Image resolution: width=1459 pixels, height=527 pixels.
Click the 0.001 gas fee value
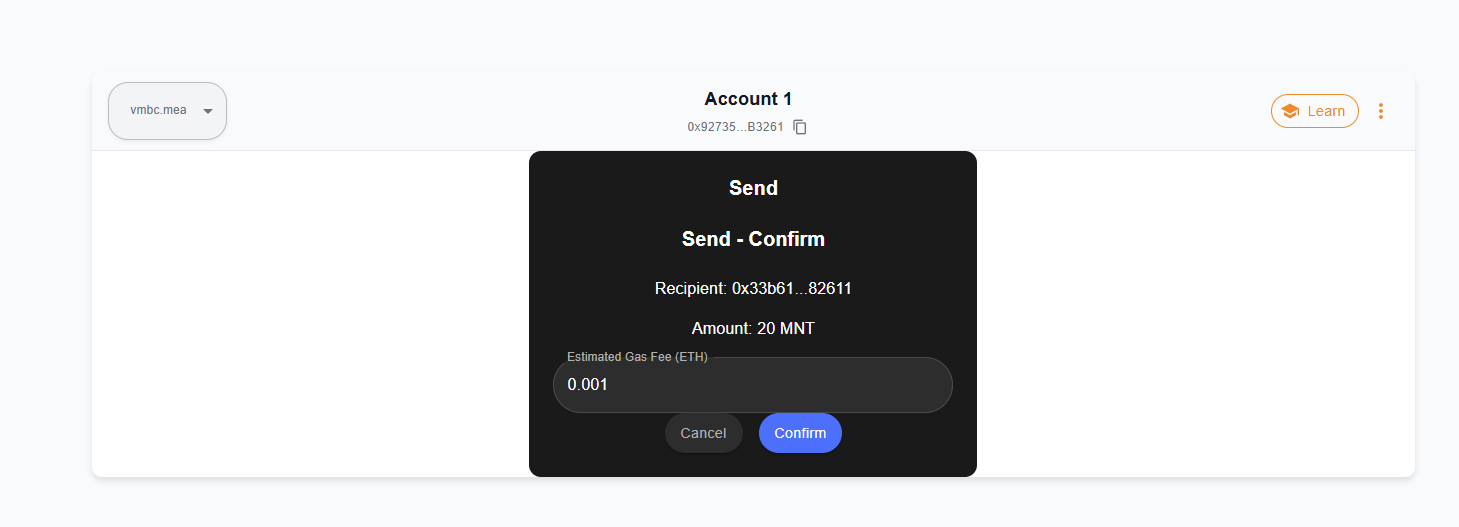588,385
